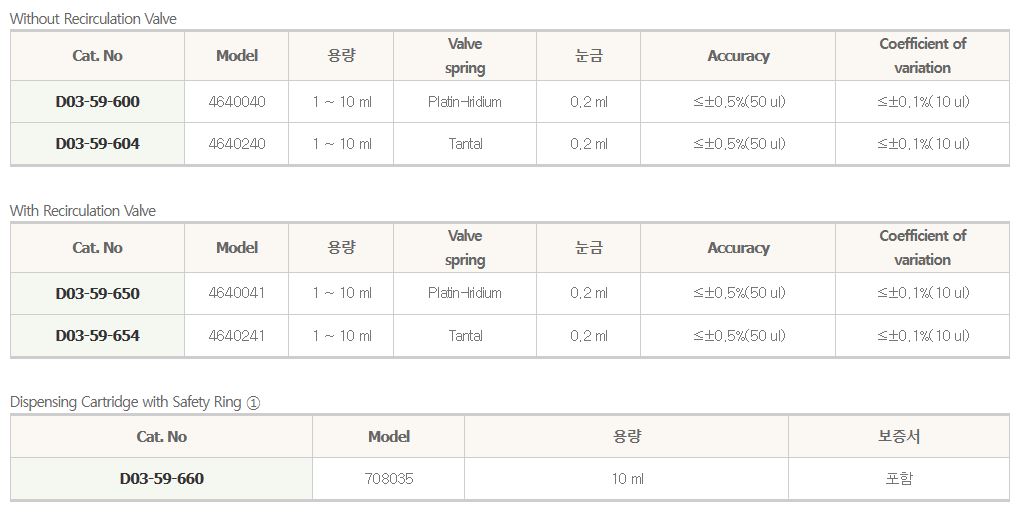The height and width of the screenshot is (522, 1023).
Task: Click 'With Recirculation Valve' heading
Action: [83, 211]
